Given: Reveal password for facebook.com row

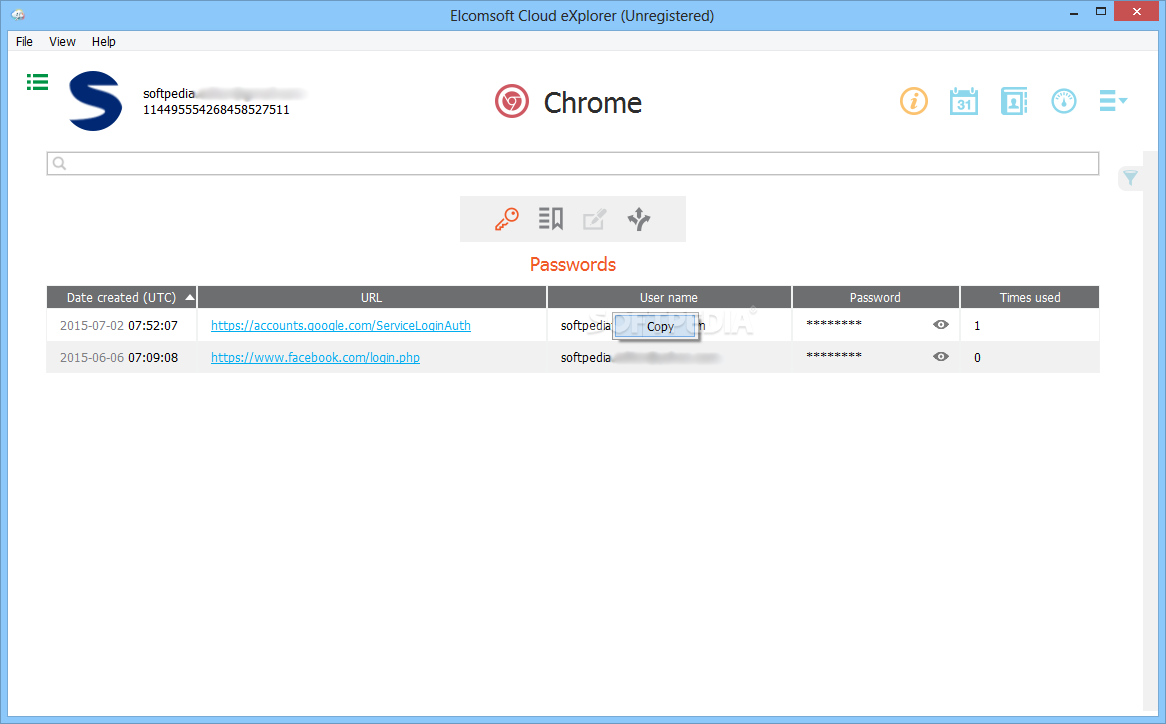Looking at the screenshot, I should point(941,357).
